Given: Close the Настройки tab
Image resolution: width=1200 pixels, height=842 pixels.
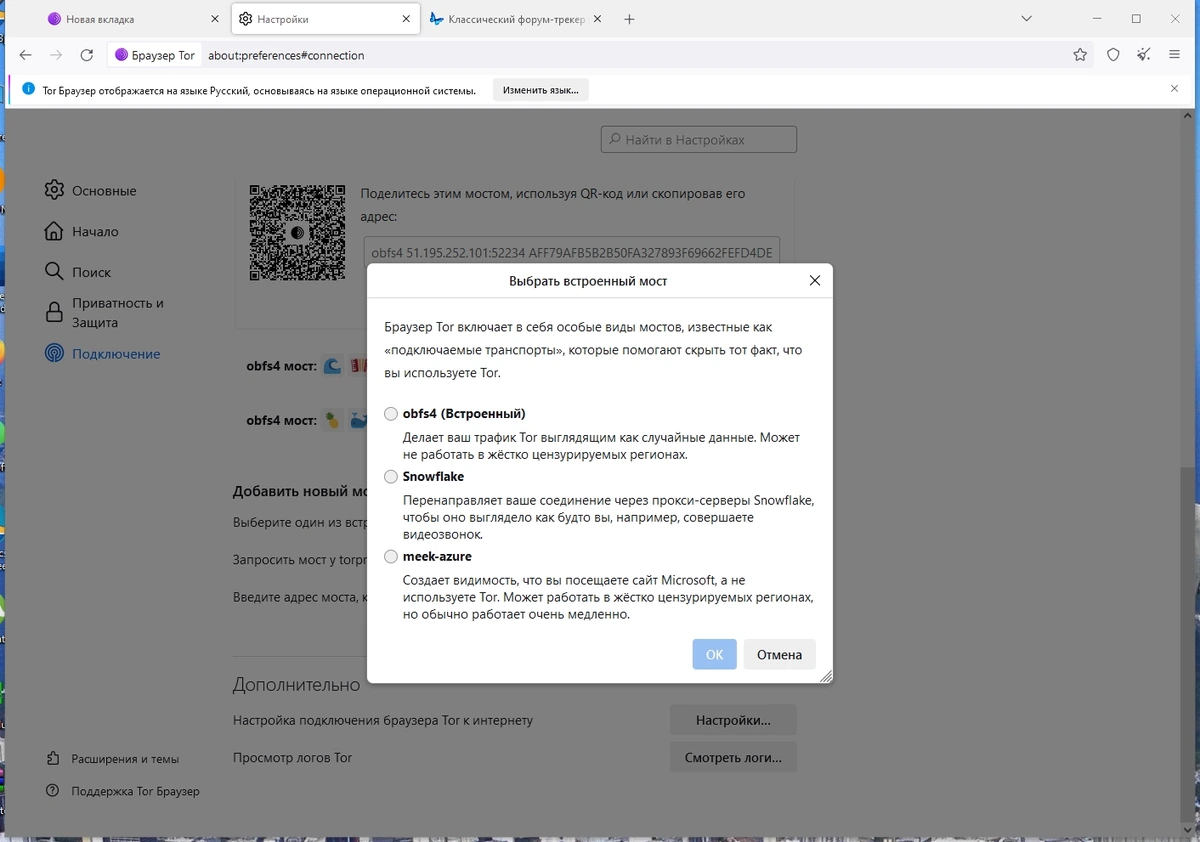Looking at the screenshot, I should coord(406,19).
